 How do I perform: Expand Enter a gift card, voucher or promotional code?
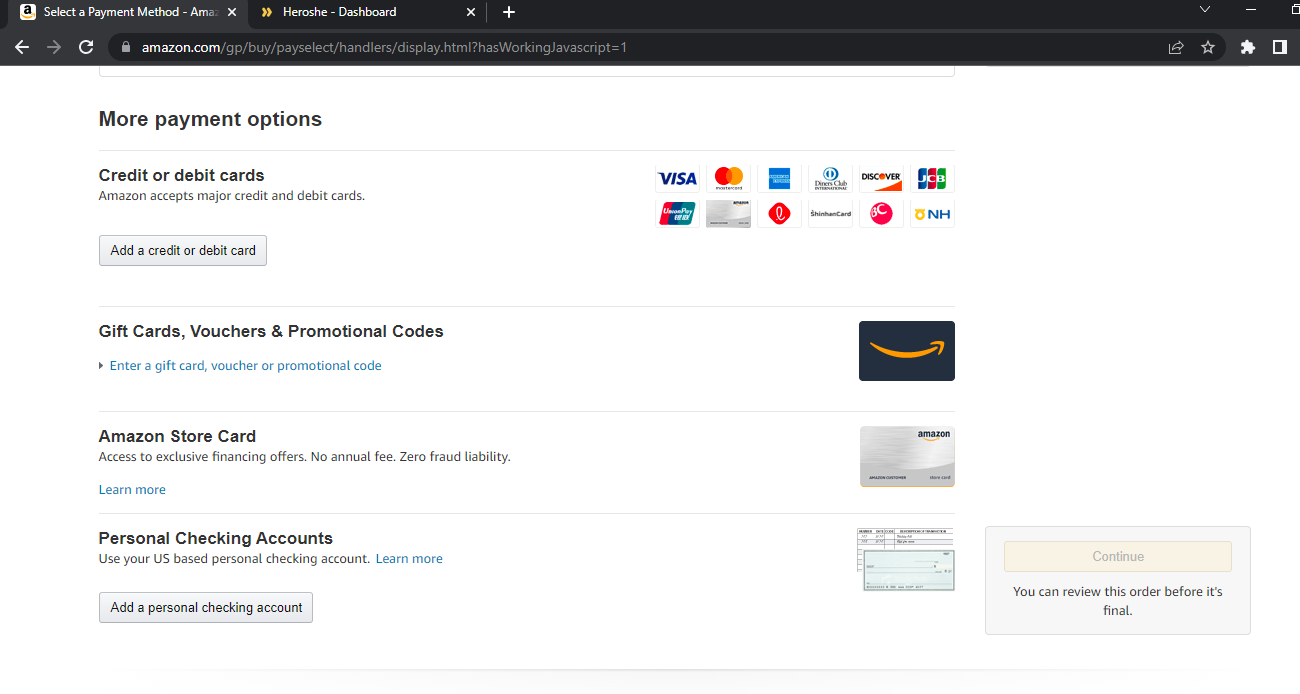[x=245, y=366]
